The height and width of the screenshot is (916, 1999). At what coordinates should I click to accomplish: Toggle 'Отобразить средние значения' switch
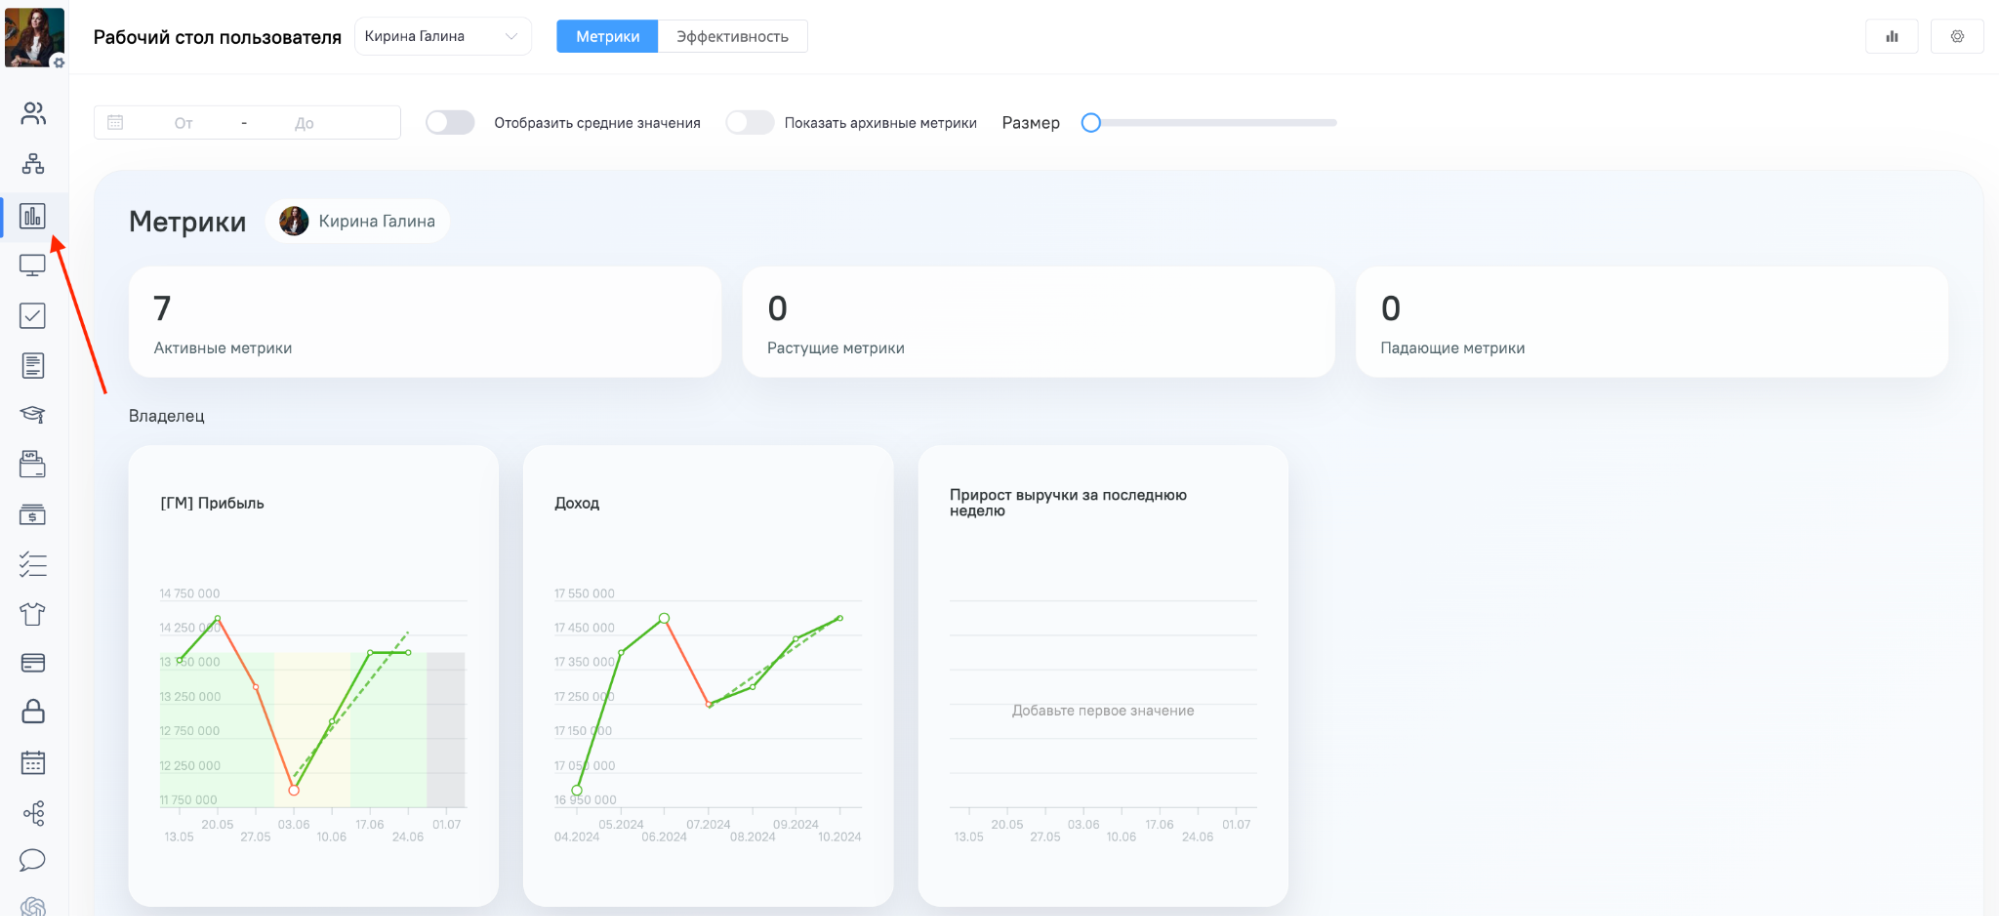450,123
